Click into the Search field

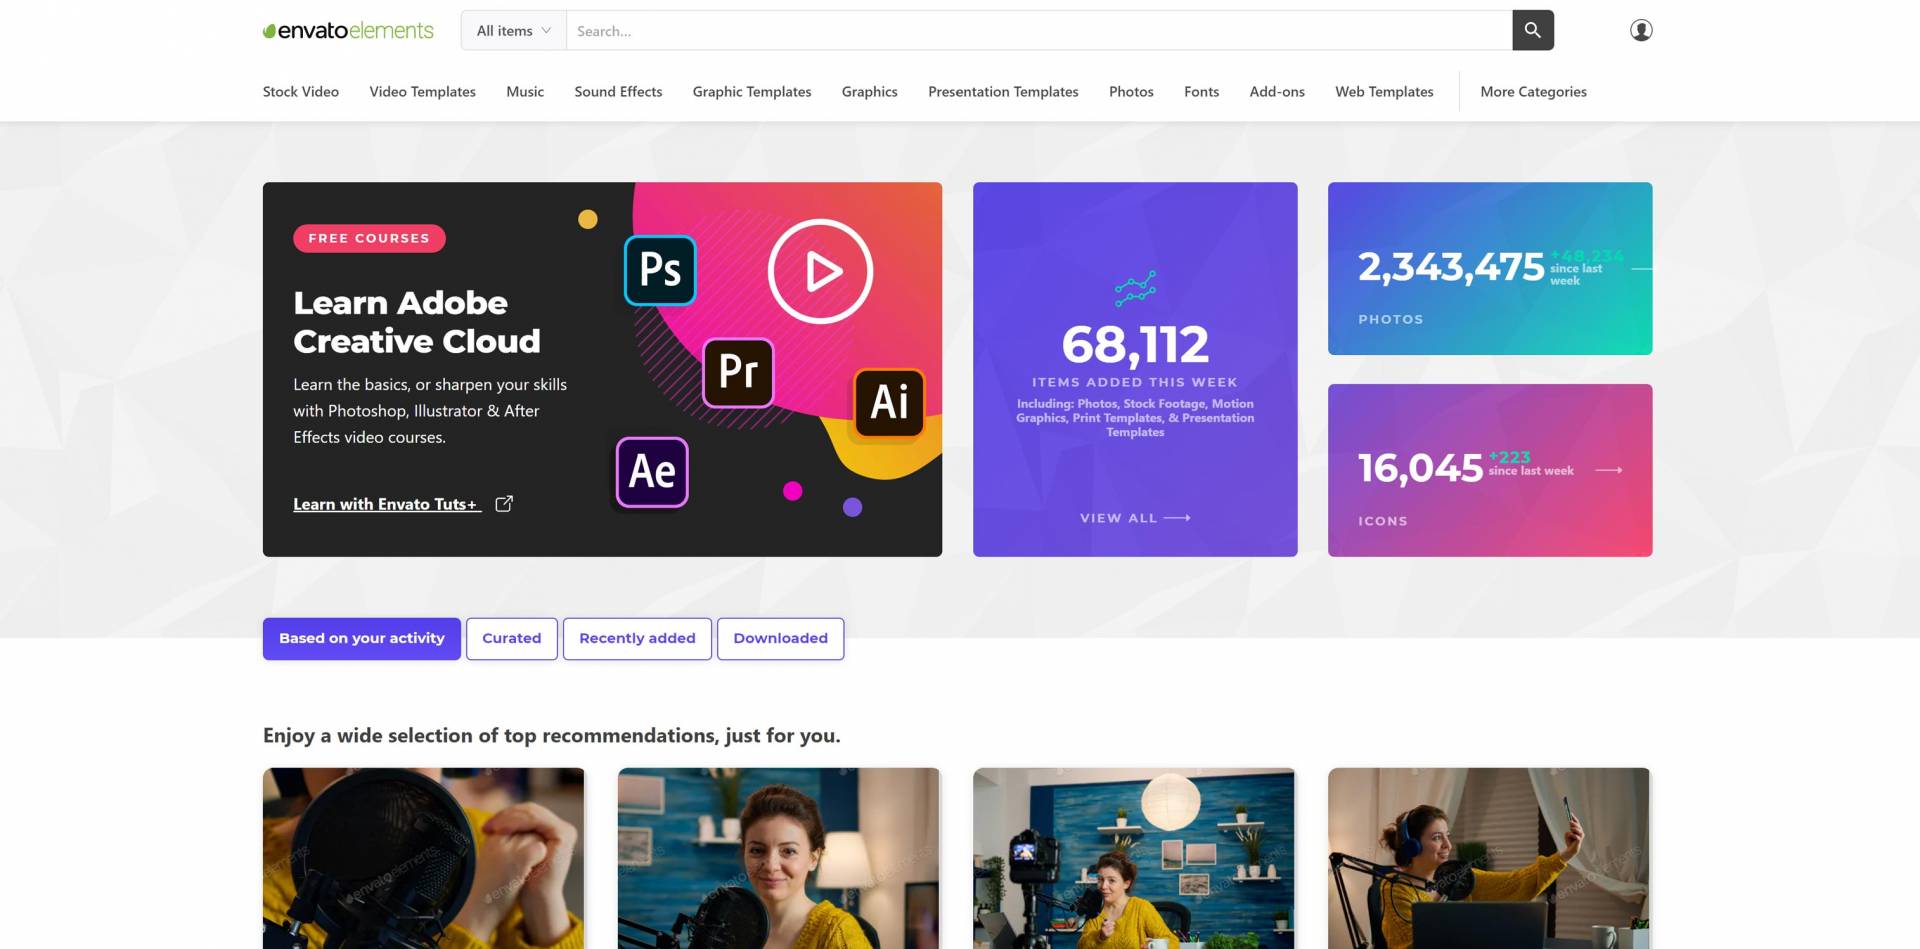click(x=1039, y=30)
